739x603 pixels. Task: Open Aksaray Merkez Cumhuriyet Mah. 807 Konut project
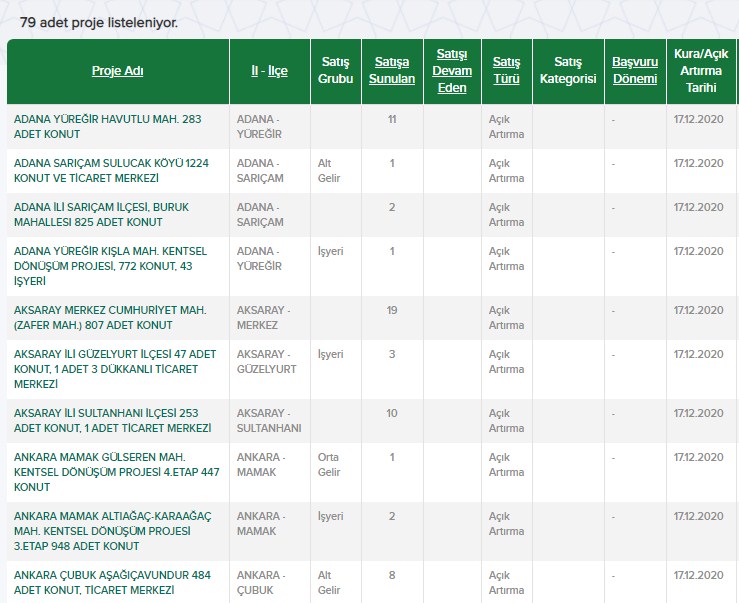pos(110,317)
